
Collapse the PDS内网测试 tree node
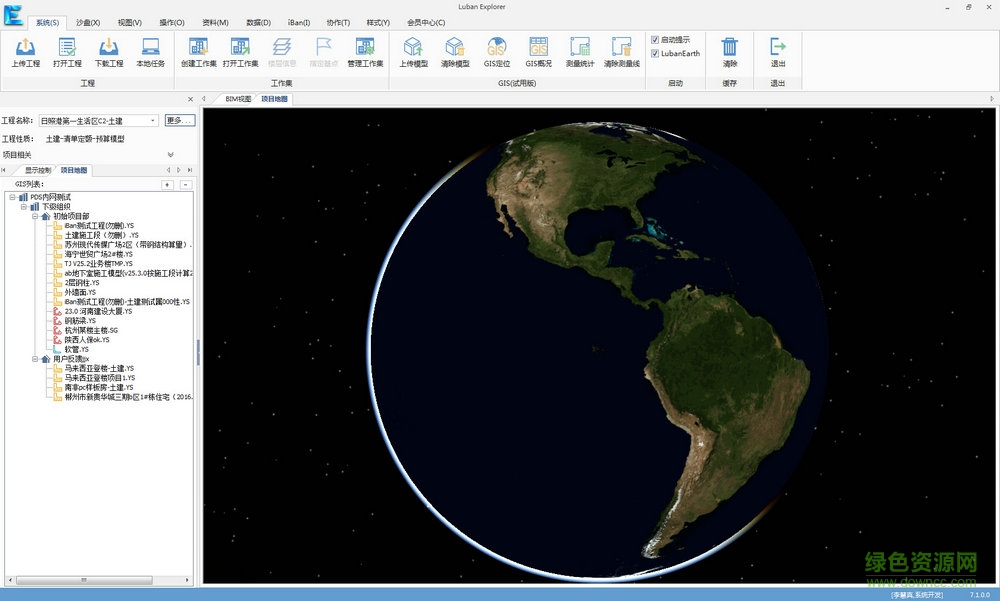(x=11, y=197)
